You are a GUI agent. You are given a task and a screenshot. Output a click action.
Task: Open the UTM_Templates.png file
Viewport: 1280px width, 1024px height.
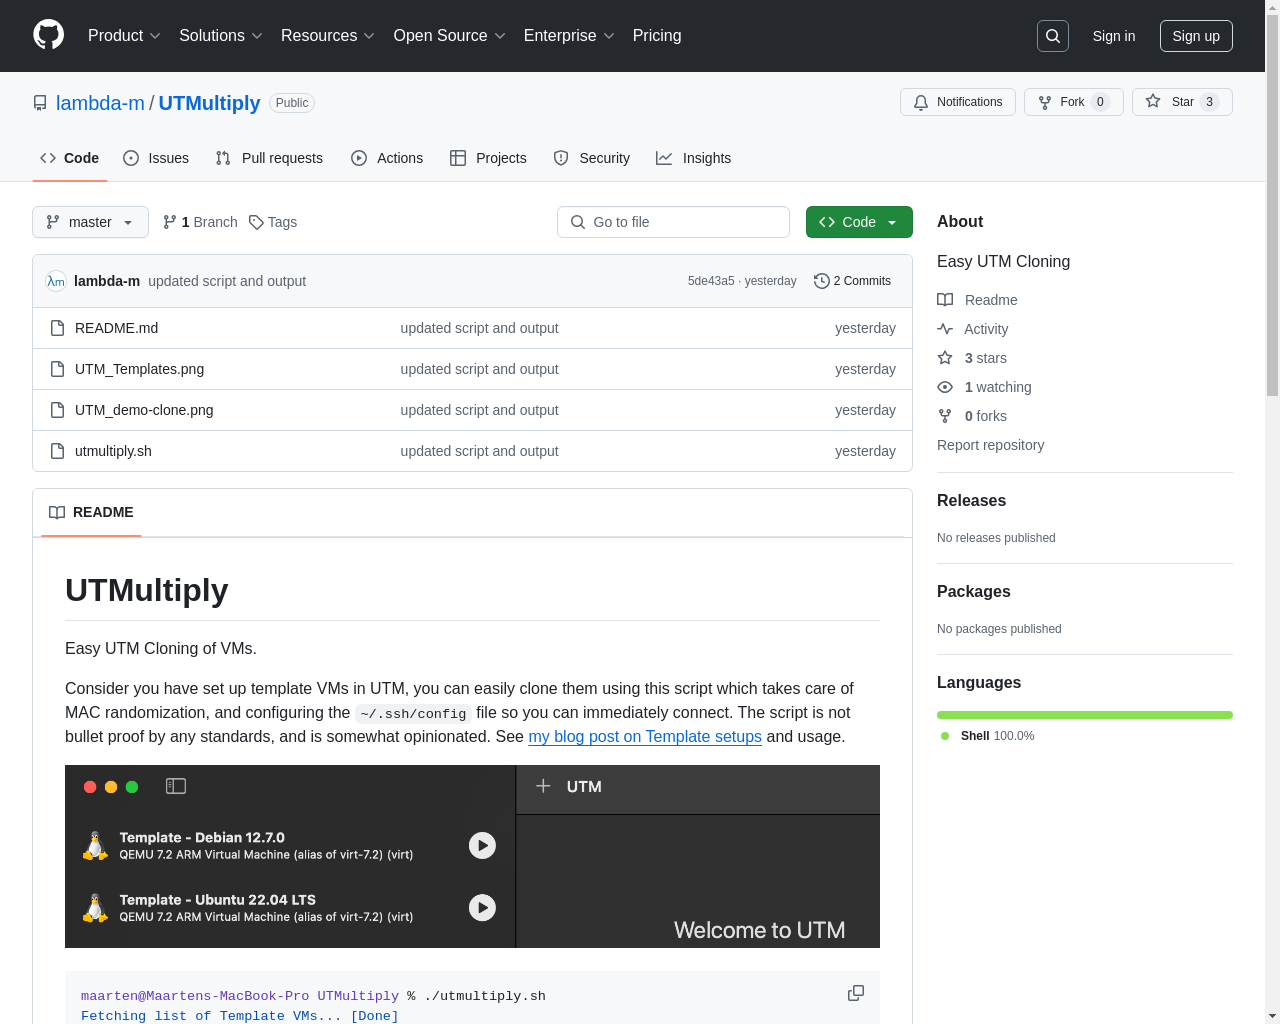[139, 369]
